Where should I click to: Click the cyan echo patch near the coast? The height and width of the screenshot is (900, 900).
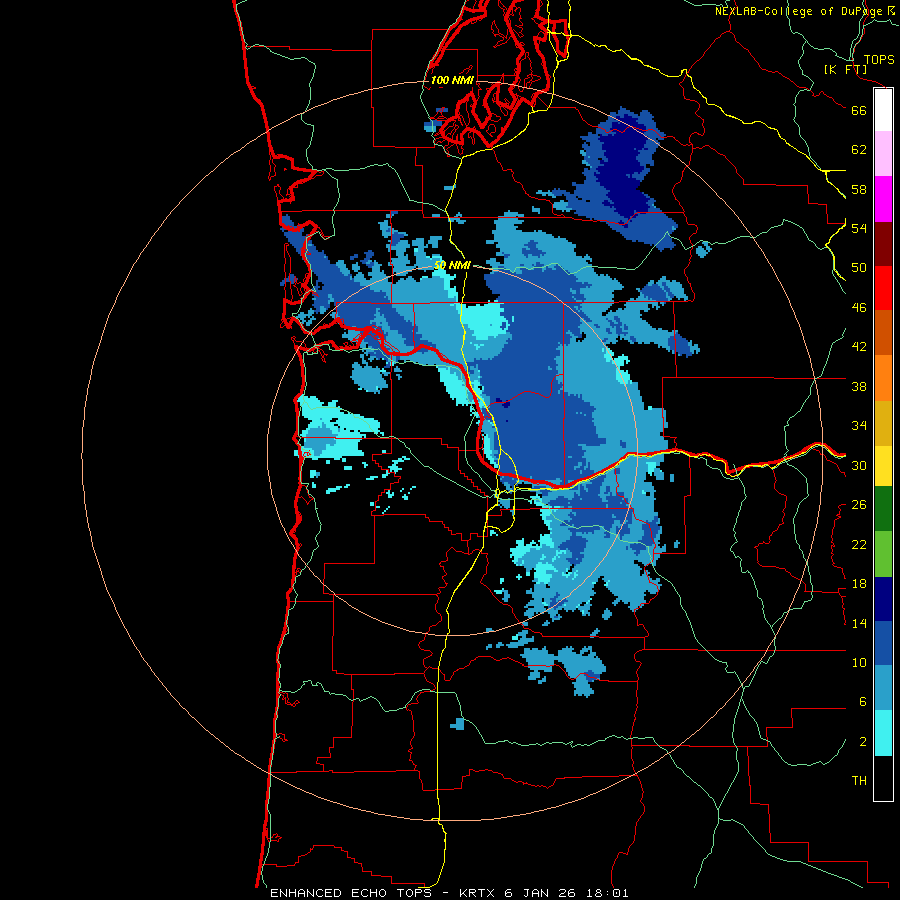click(336, 428)
